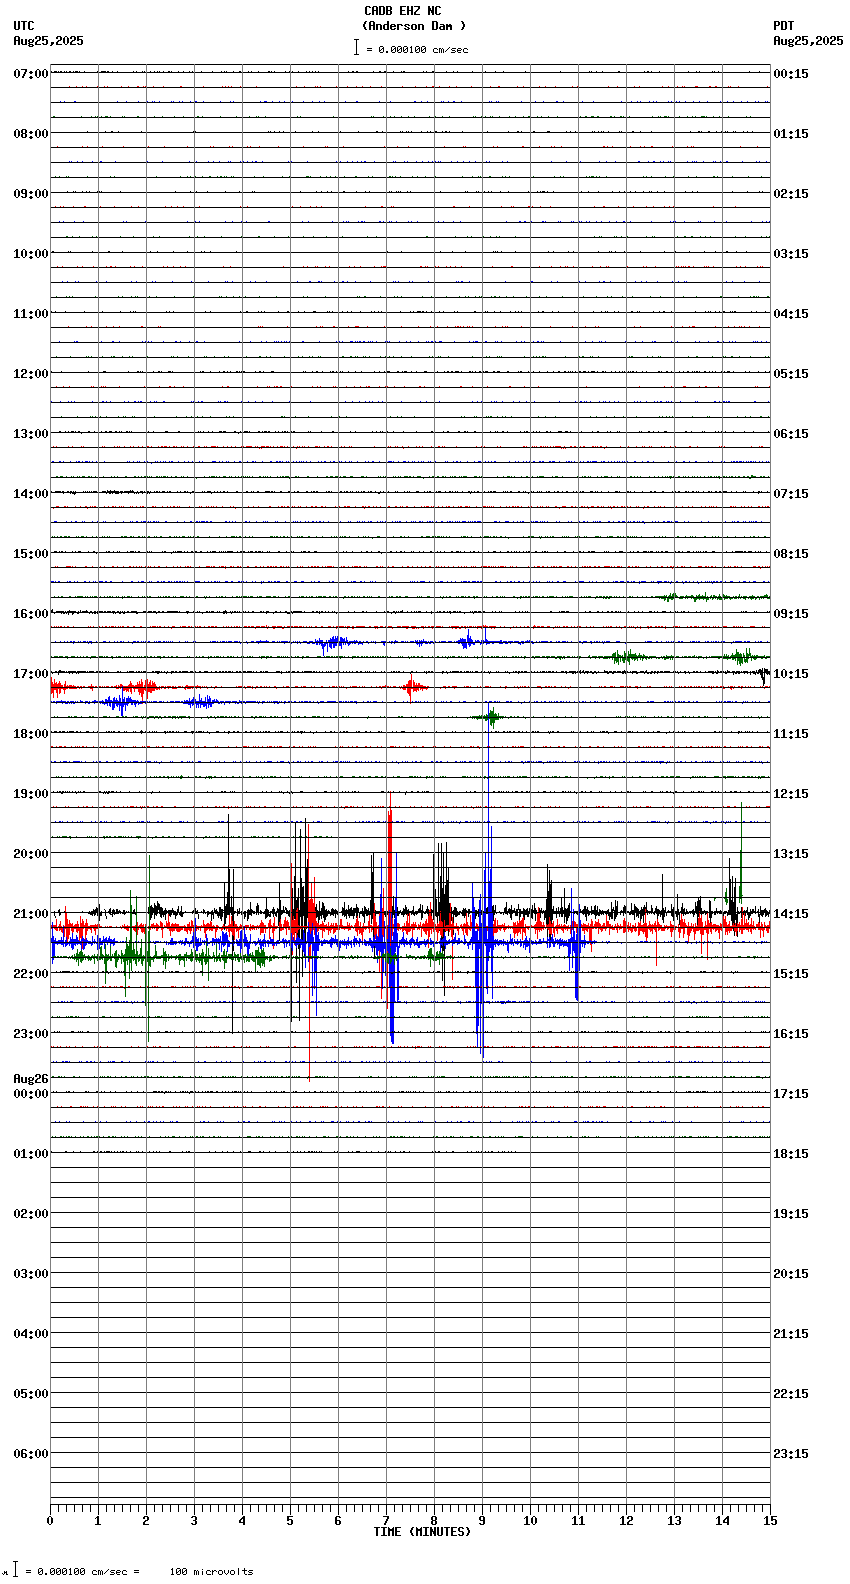Click the 23:15 PDT row label
Viewport: 850px width, 1584px height.
(x=791, y=1454)
